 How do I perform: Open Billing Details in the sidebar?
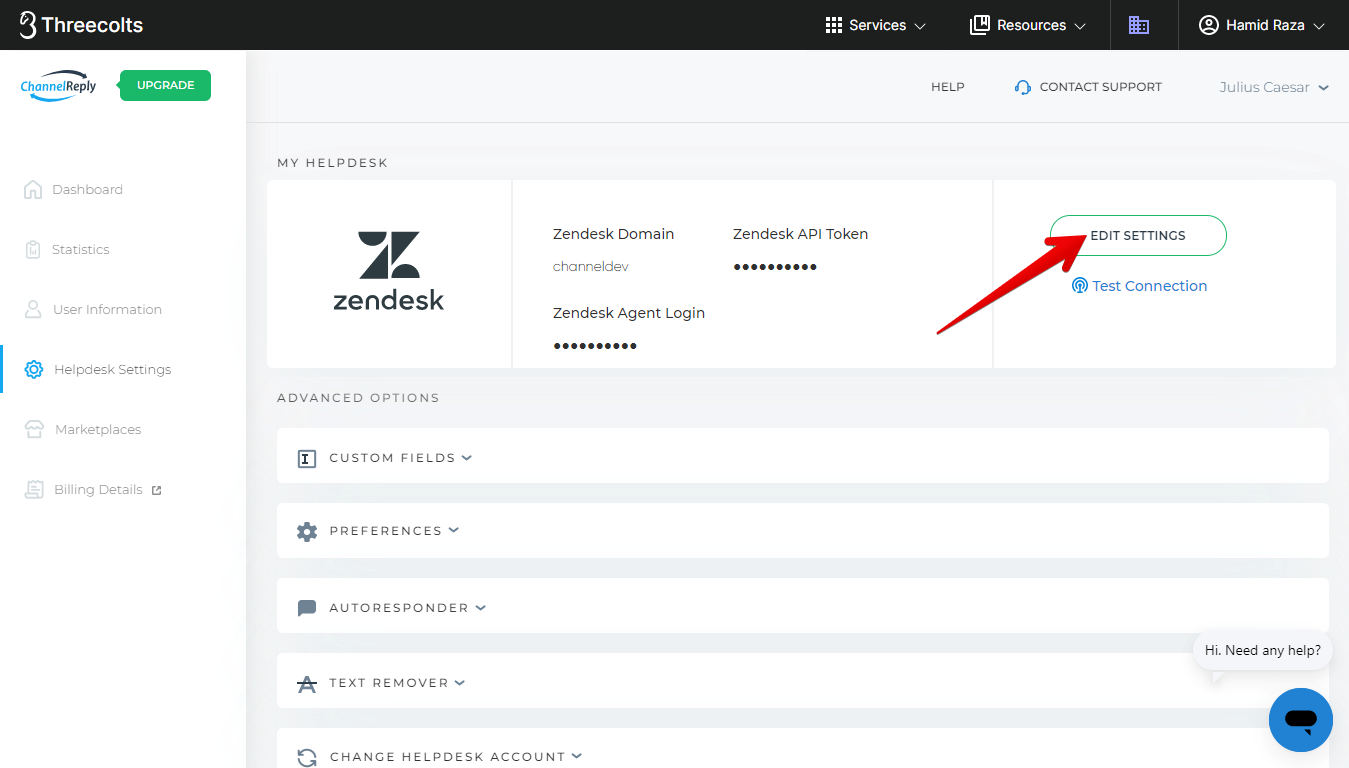(98, 489)
